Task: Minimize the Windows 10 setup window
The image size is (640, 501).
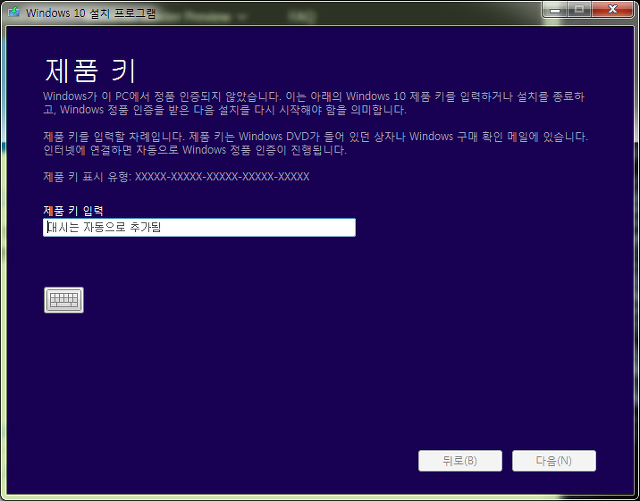Action: (555, 9)
